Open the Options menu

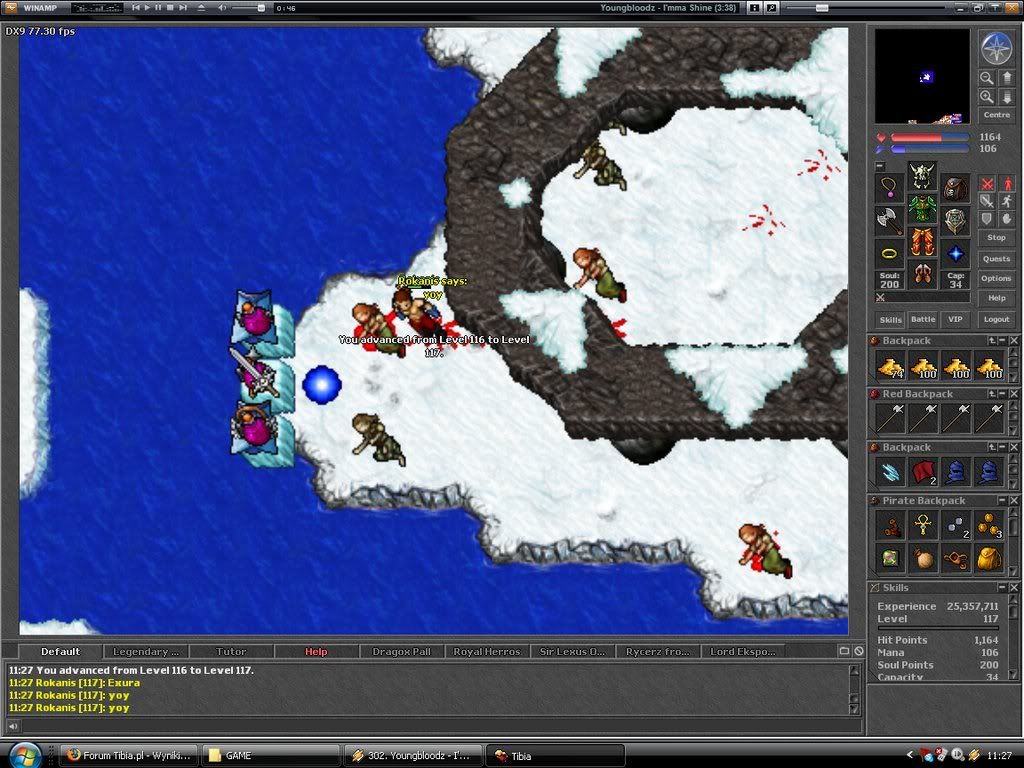pos(997,278)
